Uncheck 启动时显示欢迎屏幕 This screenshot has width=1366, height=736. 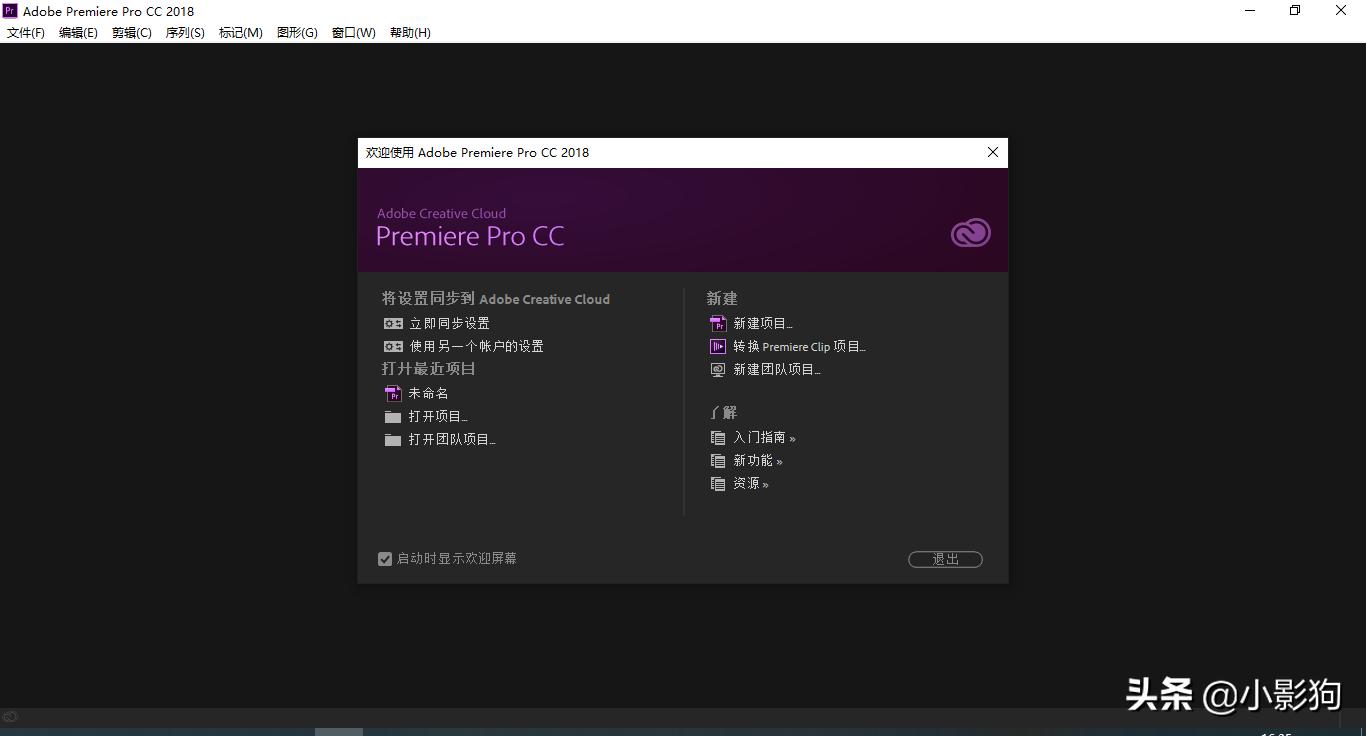pos(385,558)
